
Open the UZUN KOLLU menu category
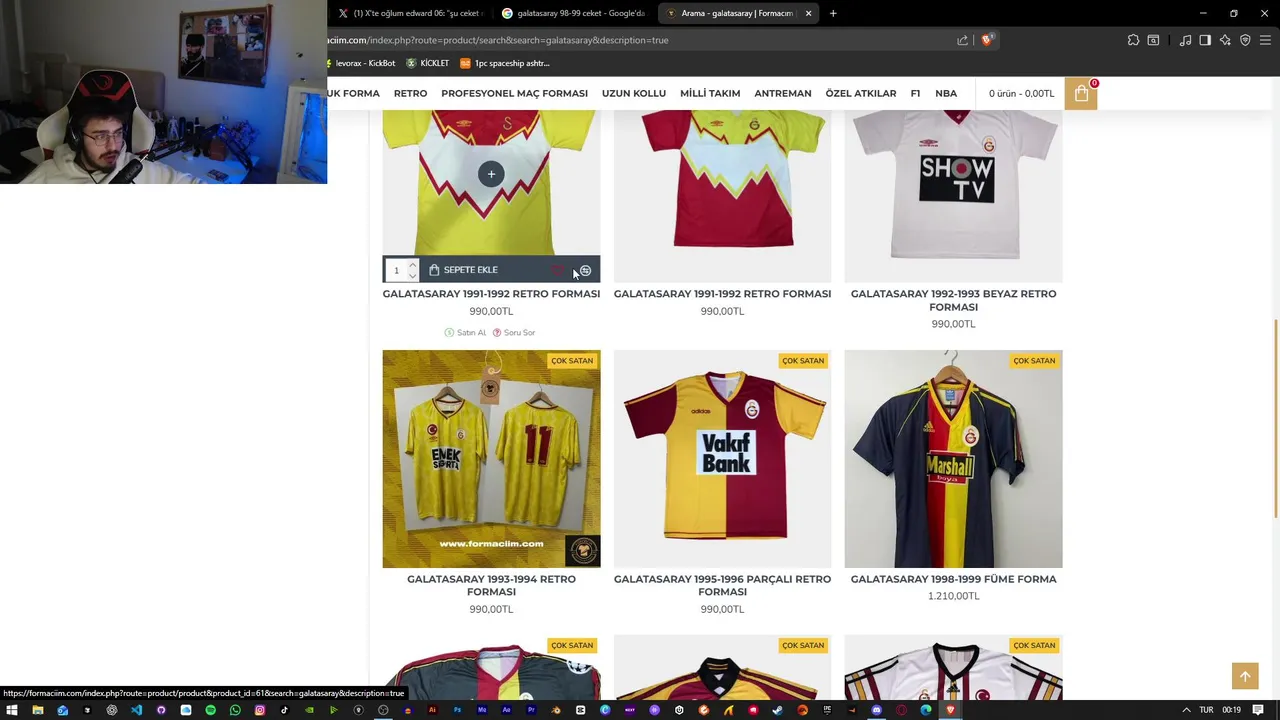coord(634,93)
